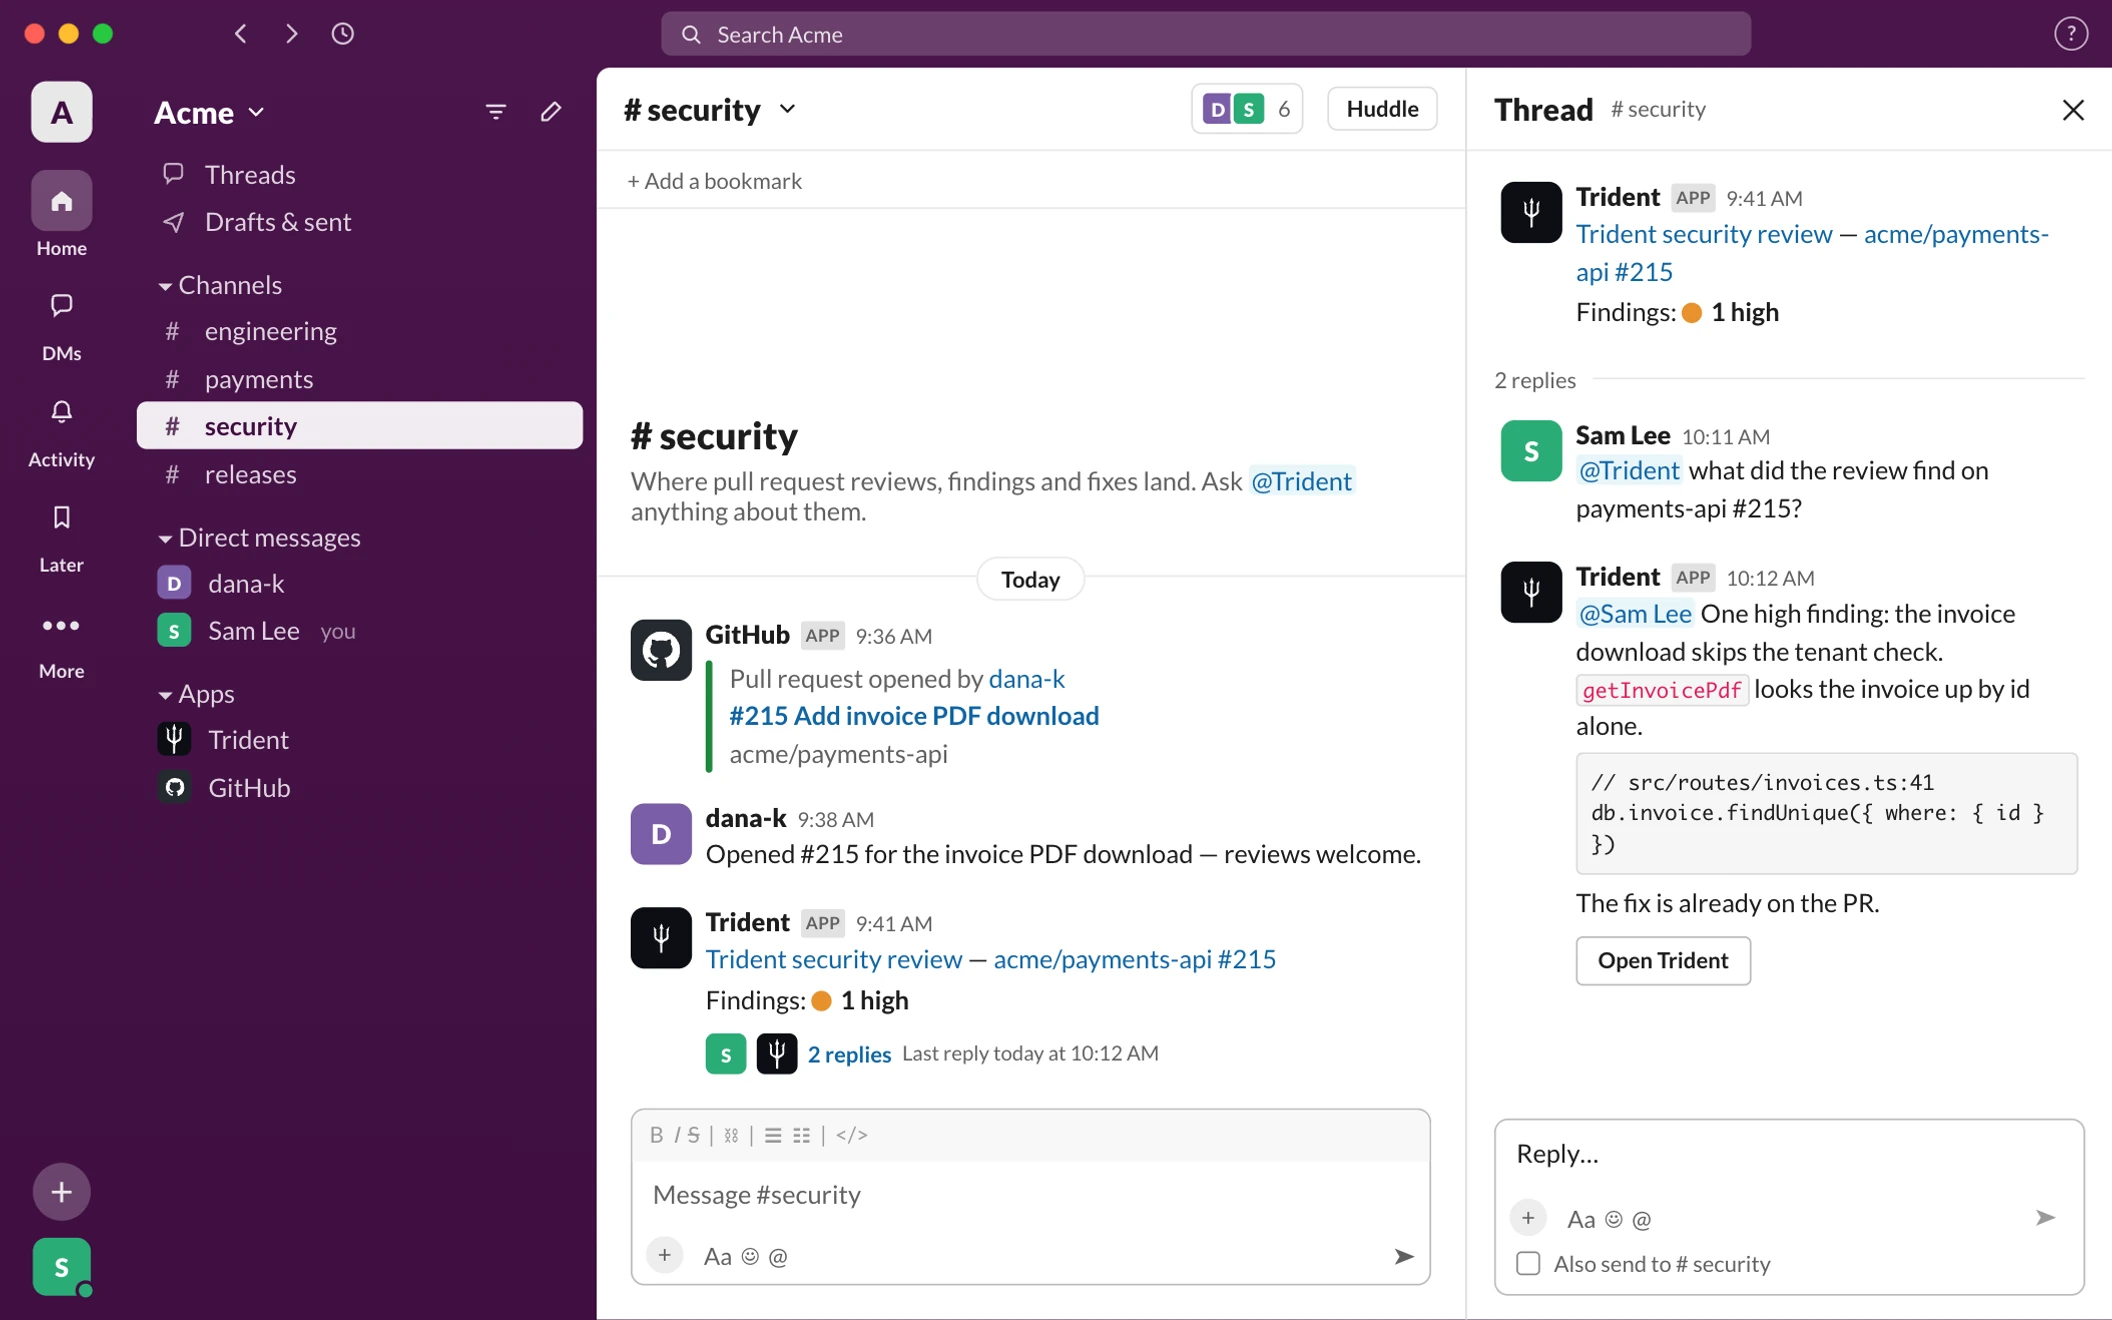Open the payments channel
Image resolution: width=2112 pixels, height=1320 pixels.
[360, 379]
